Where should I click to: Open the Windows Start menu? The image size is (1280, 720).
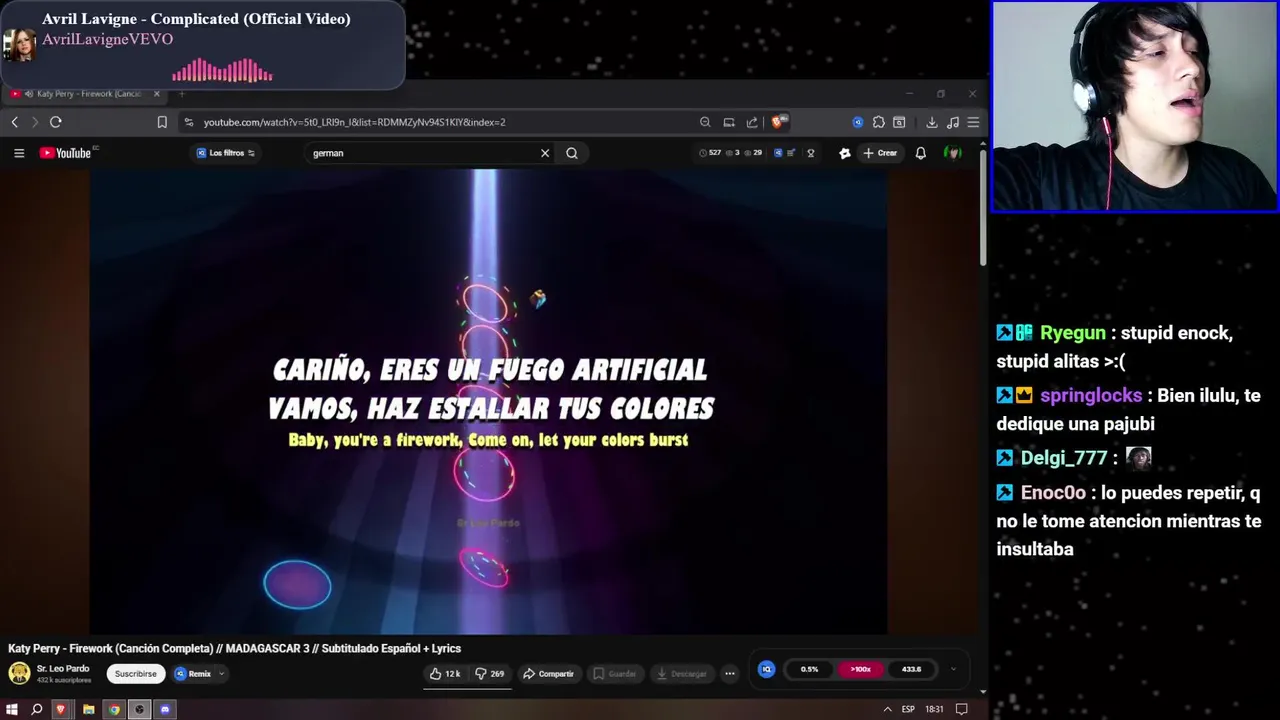pyautogui.click(x=12, y=709)
